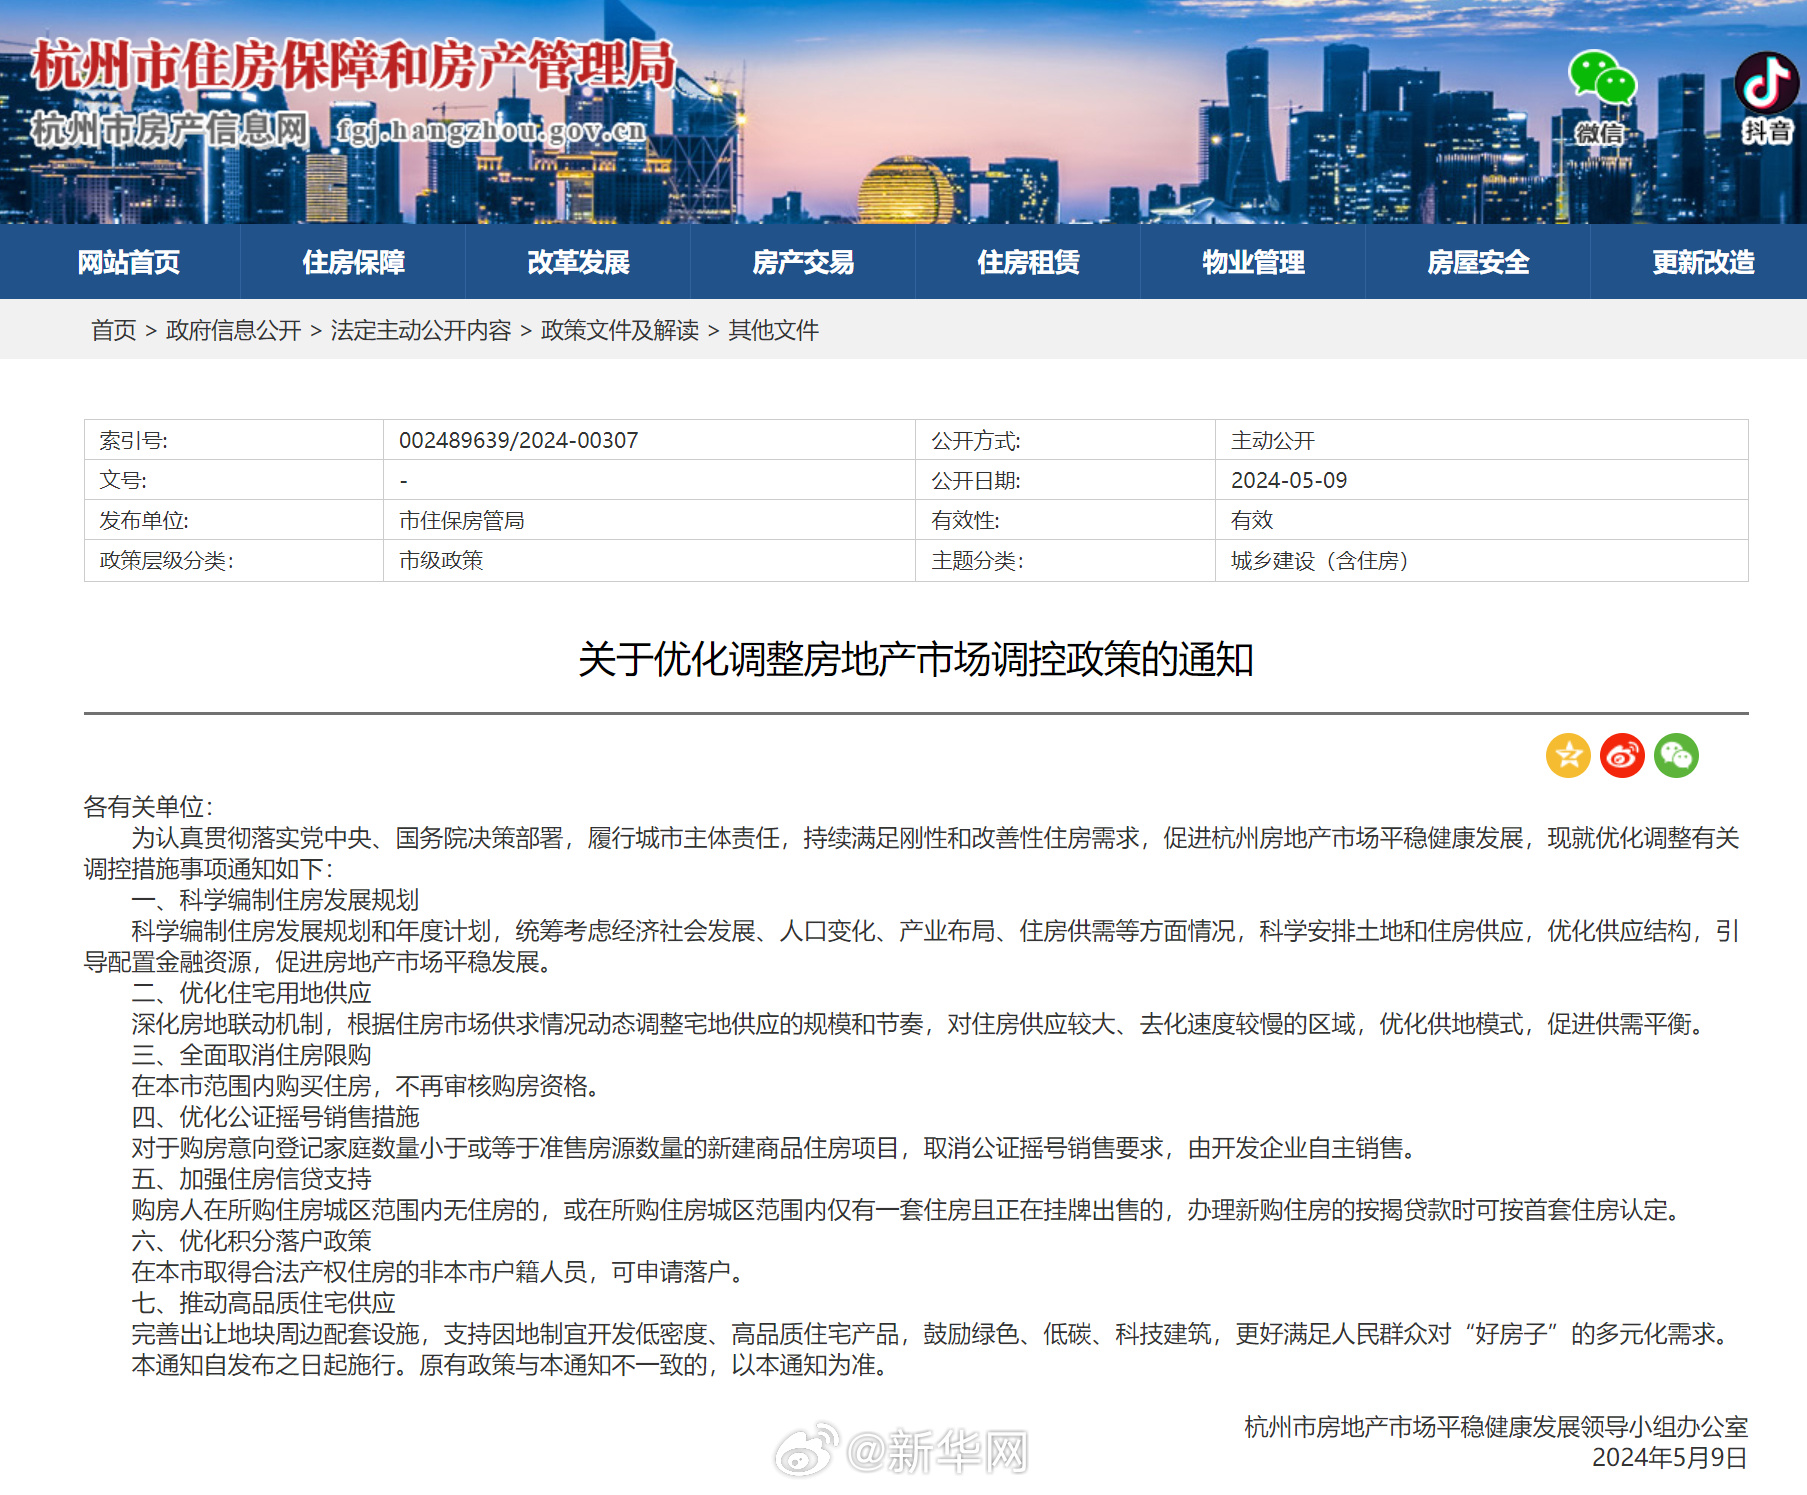Click the heading 六、优化积分落户政策
The image size is (1807, 1495).
[251, 1241]
